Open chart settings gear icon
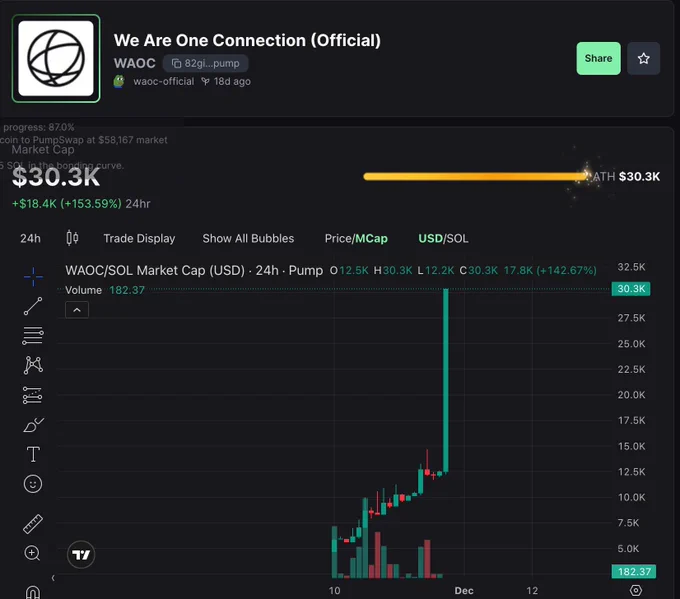Viewport: 680px width, 599px height. point(636,590)
